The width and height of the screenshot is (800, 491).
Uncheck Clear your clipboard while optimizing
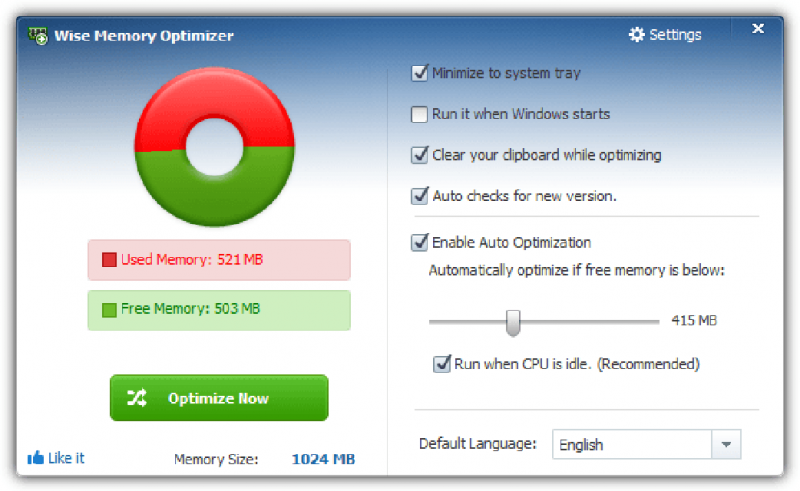click(x=420, y=155)
